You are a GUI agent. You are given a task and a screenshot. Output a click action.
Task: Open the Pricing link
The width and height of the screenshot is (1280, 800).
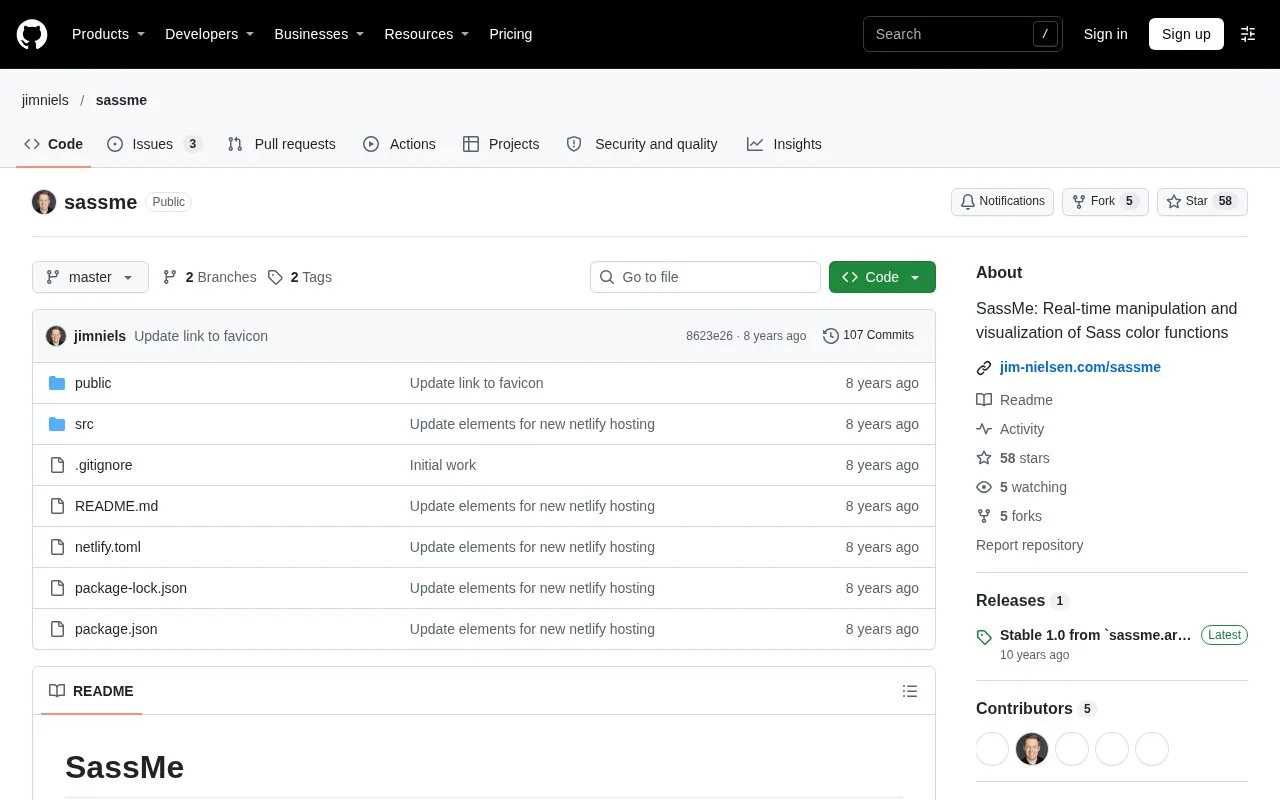point(510,34)
